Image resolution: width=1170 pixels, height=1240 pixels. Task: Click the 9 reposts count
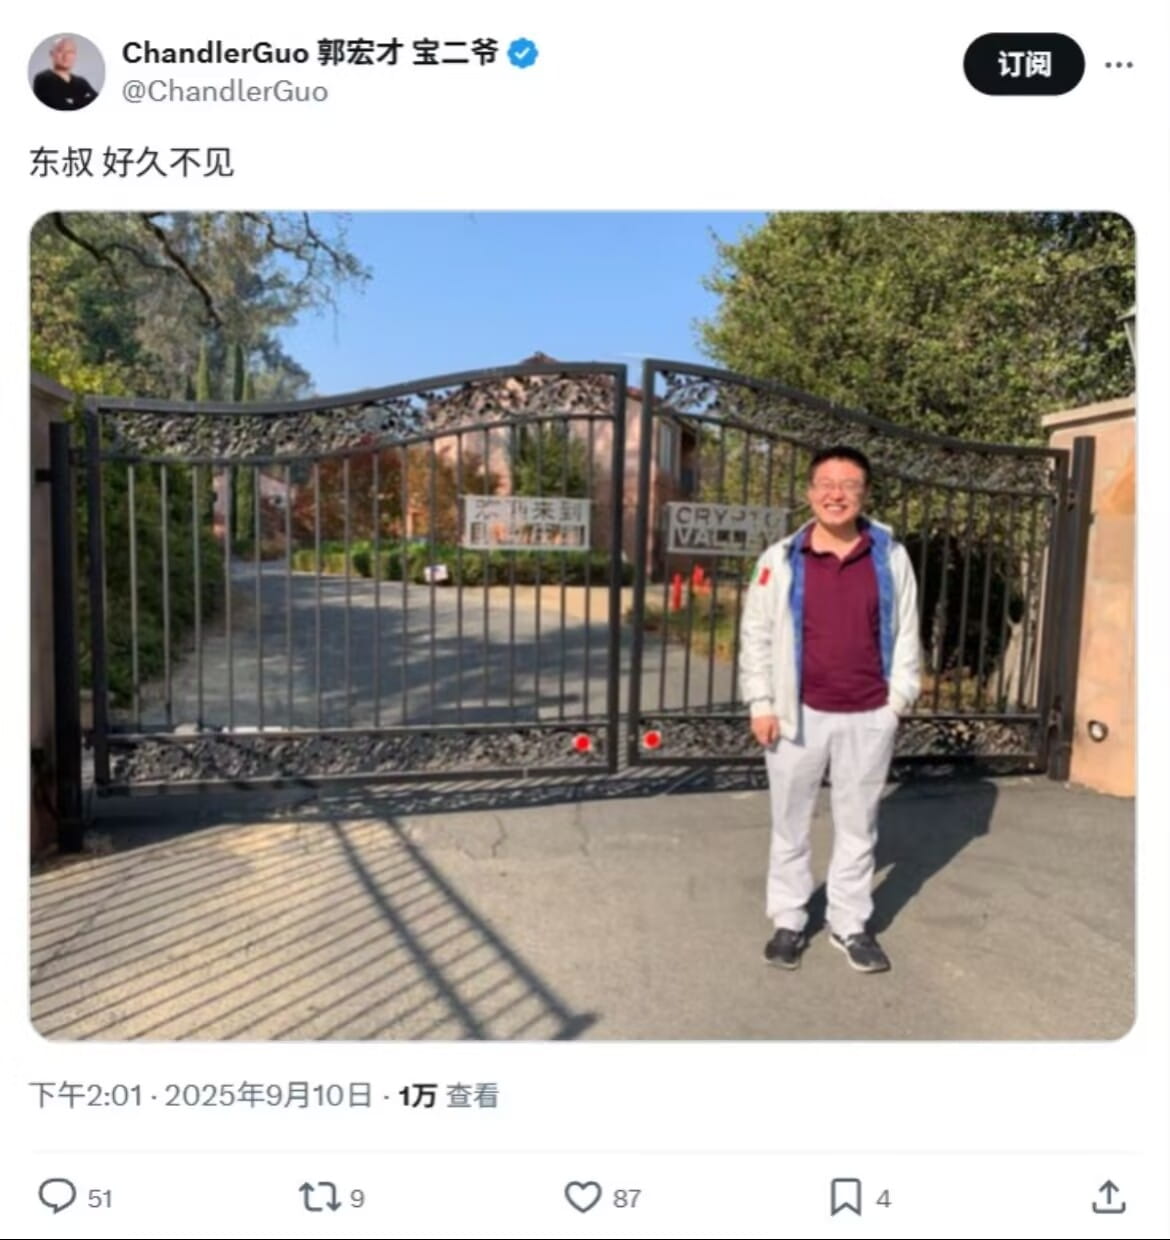[x=358, y=1198]
